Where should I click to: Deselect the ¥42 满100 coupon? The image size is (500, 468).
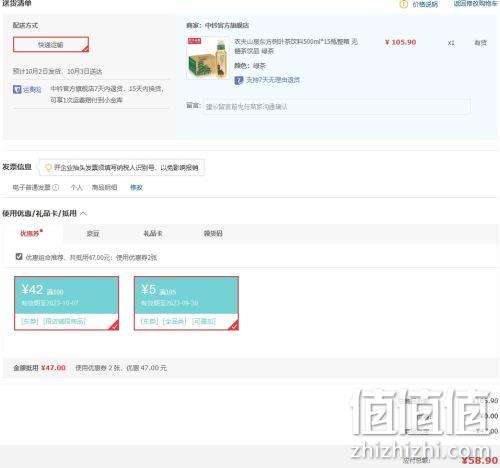66,303
